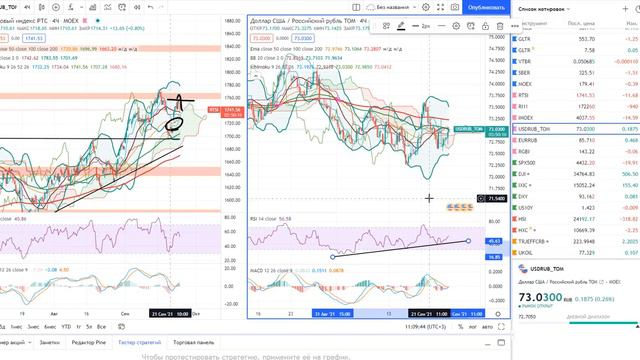Lock the selected trendline drawing
Image resolution: width=640 pixels, height=360 pixels.
tap(485, 26)
